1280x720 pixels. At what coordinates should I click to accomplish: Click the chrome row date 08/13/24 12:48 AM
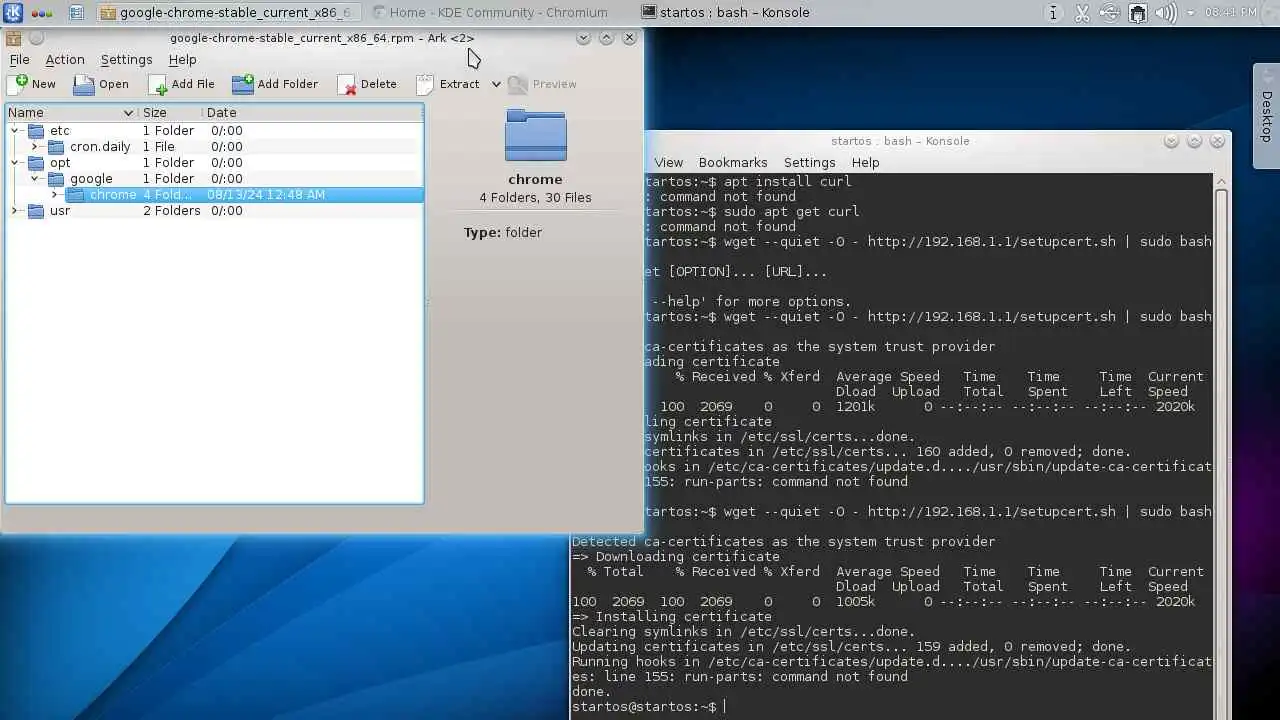[266, 195]
